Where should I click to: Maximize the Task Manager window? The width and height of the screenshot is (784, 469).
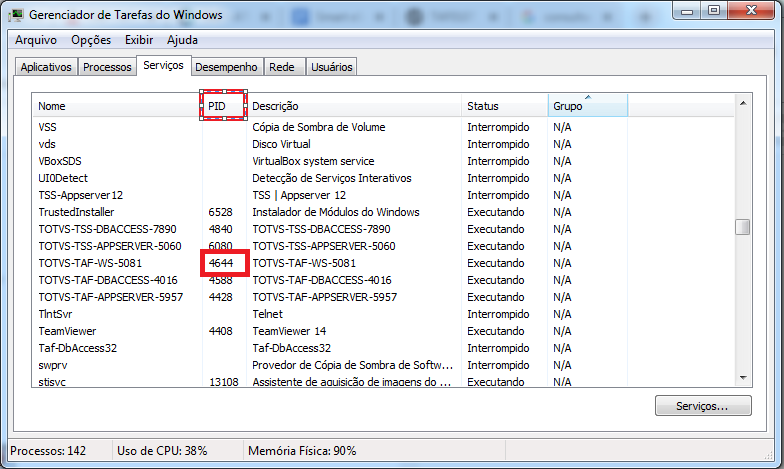click(x=714, y=11)
